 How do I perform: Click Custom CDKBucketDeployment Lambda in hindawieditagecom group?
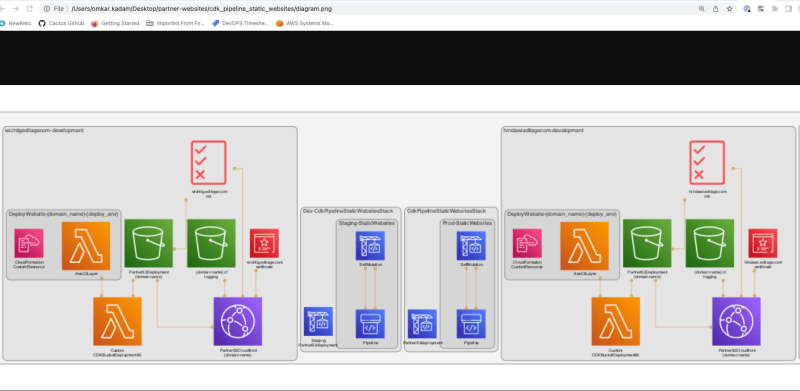click(x=616, y=321)
